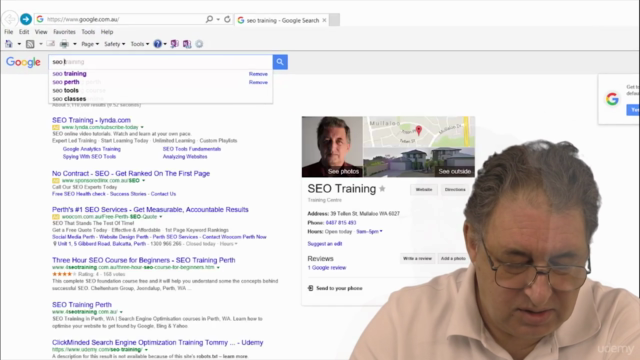Open the See photos thumbnail

pyautogui.click(x=332, y=147)
